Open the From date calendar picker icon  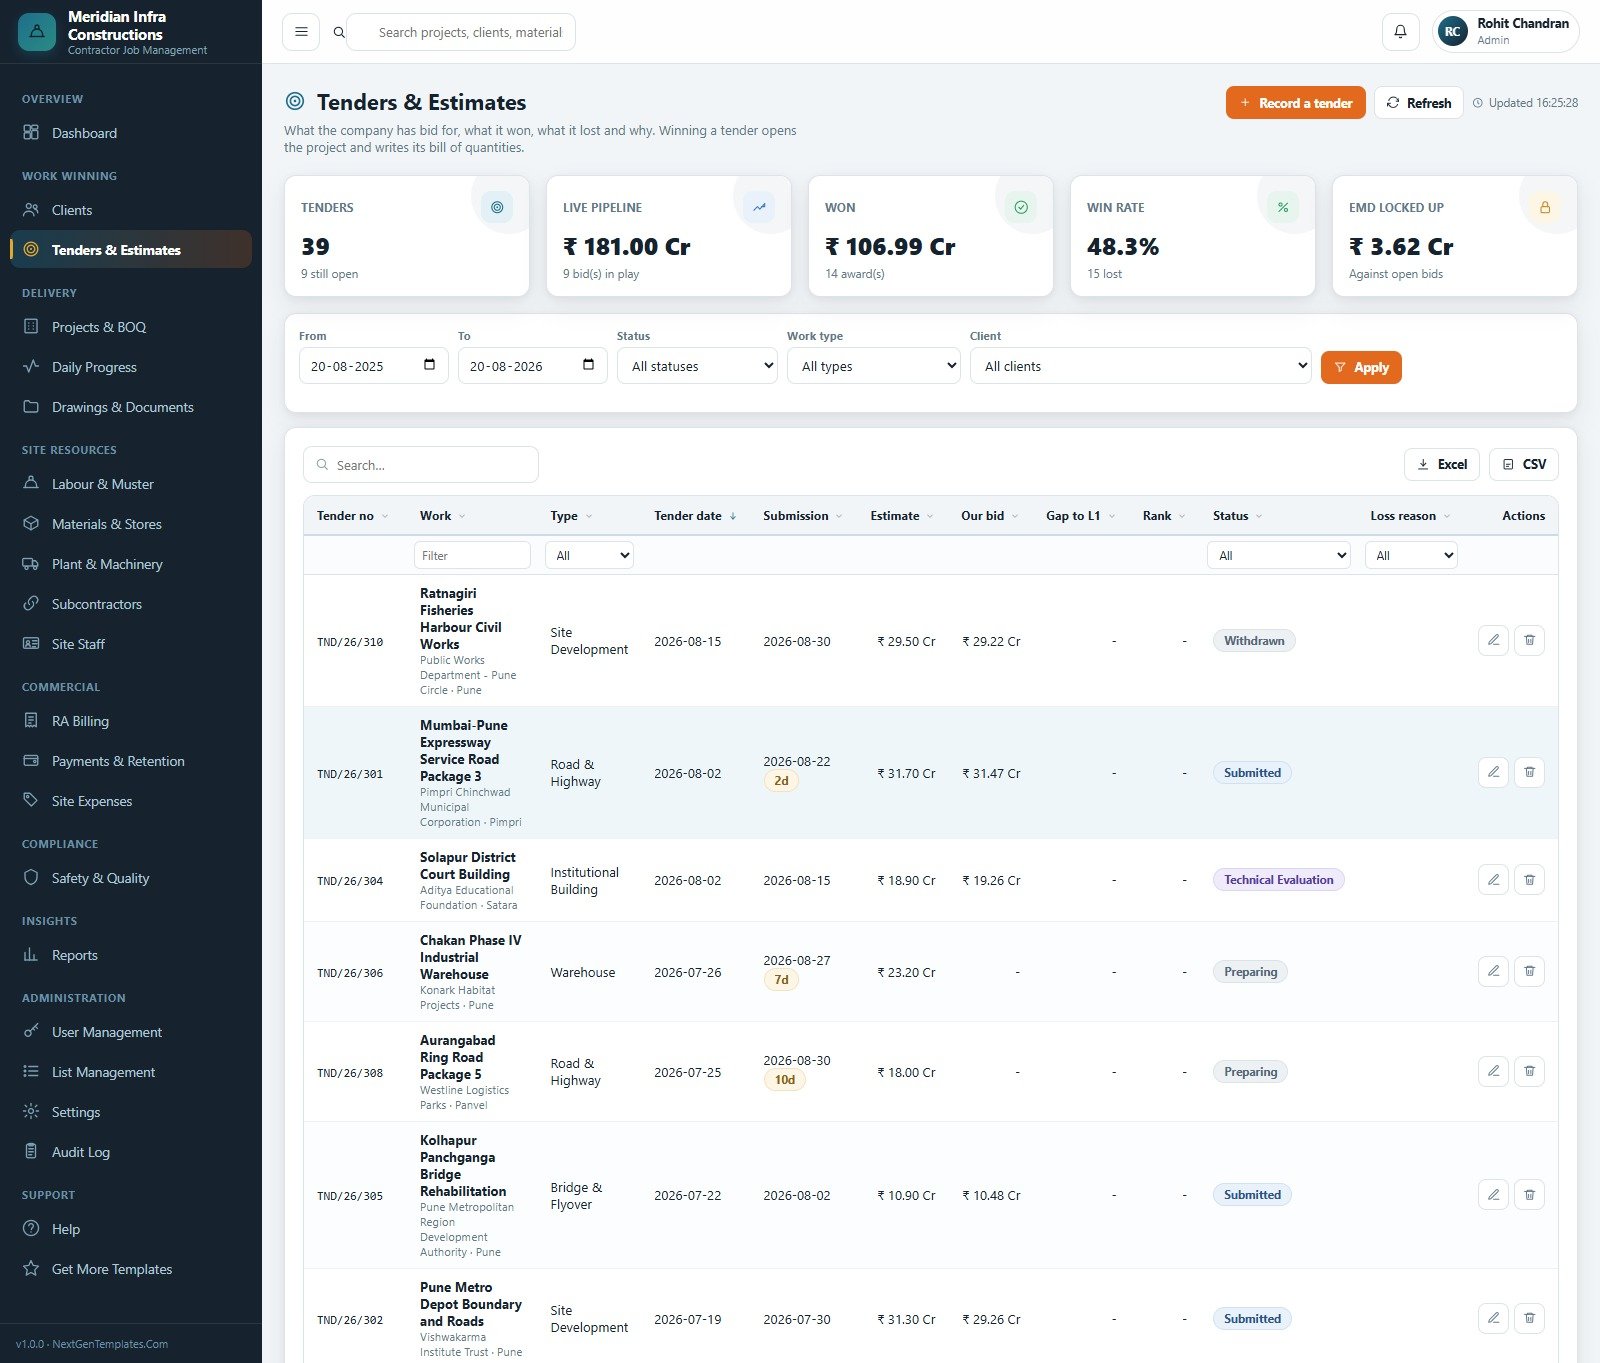point(429,365)
